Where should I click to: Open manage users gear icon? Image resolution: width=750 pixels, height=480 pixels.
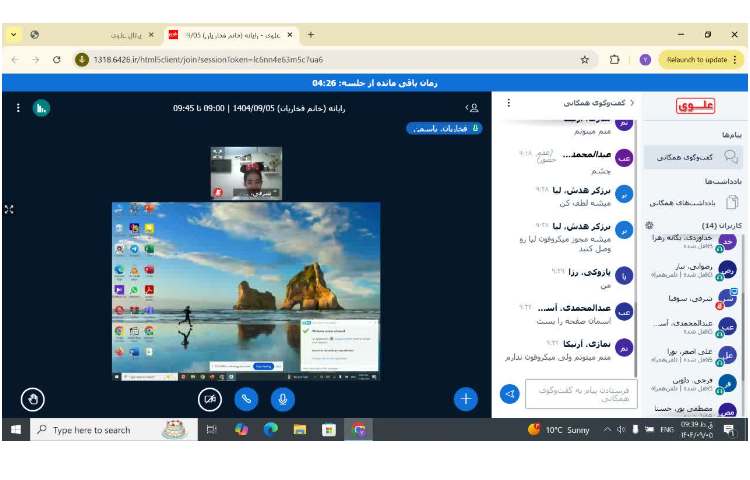tap(649, 225)
